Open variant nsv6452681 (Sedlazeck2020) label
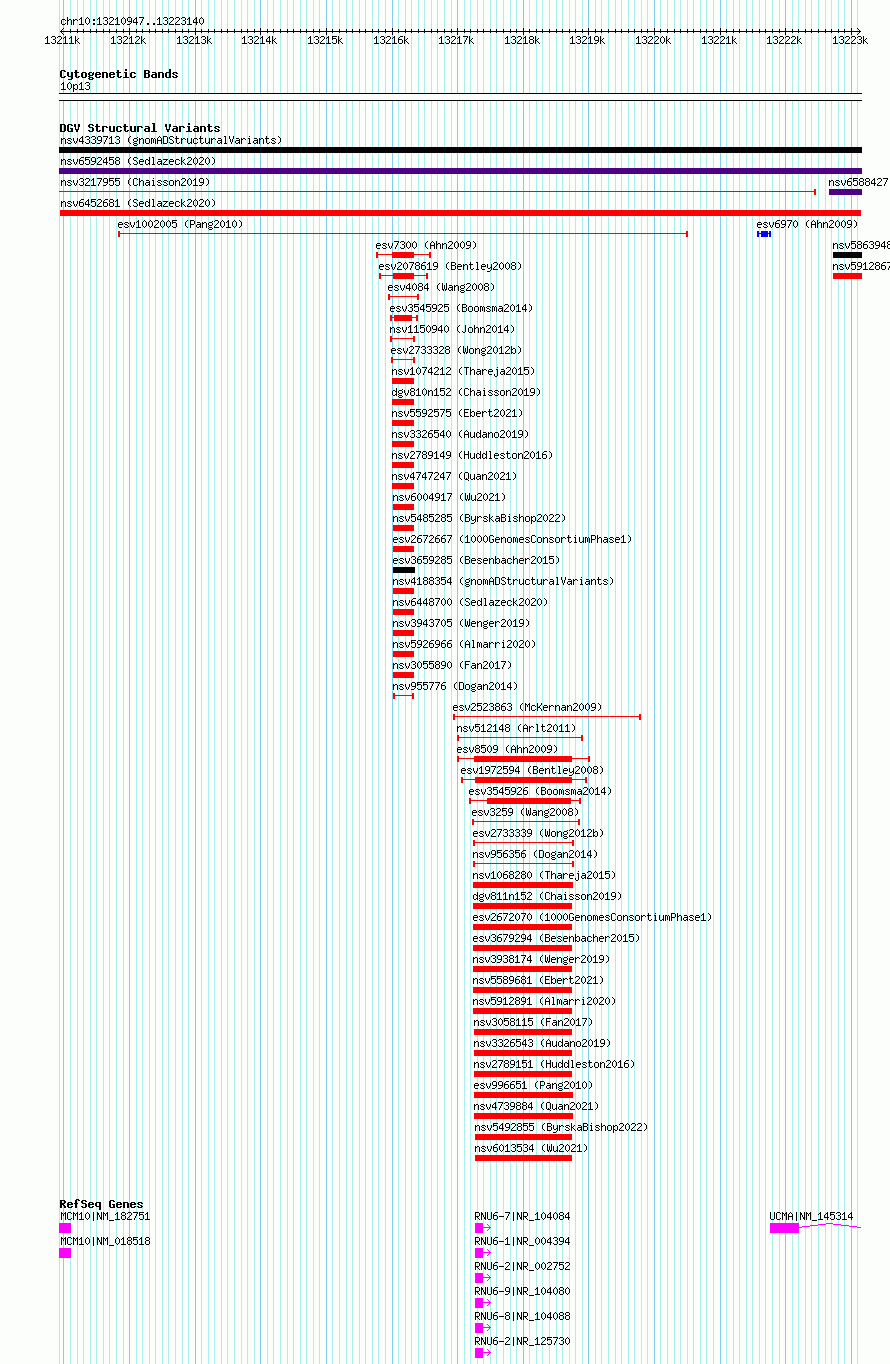 coord(138,203)
